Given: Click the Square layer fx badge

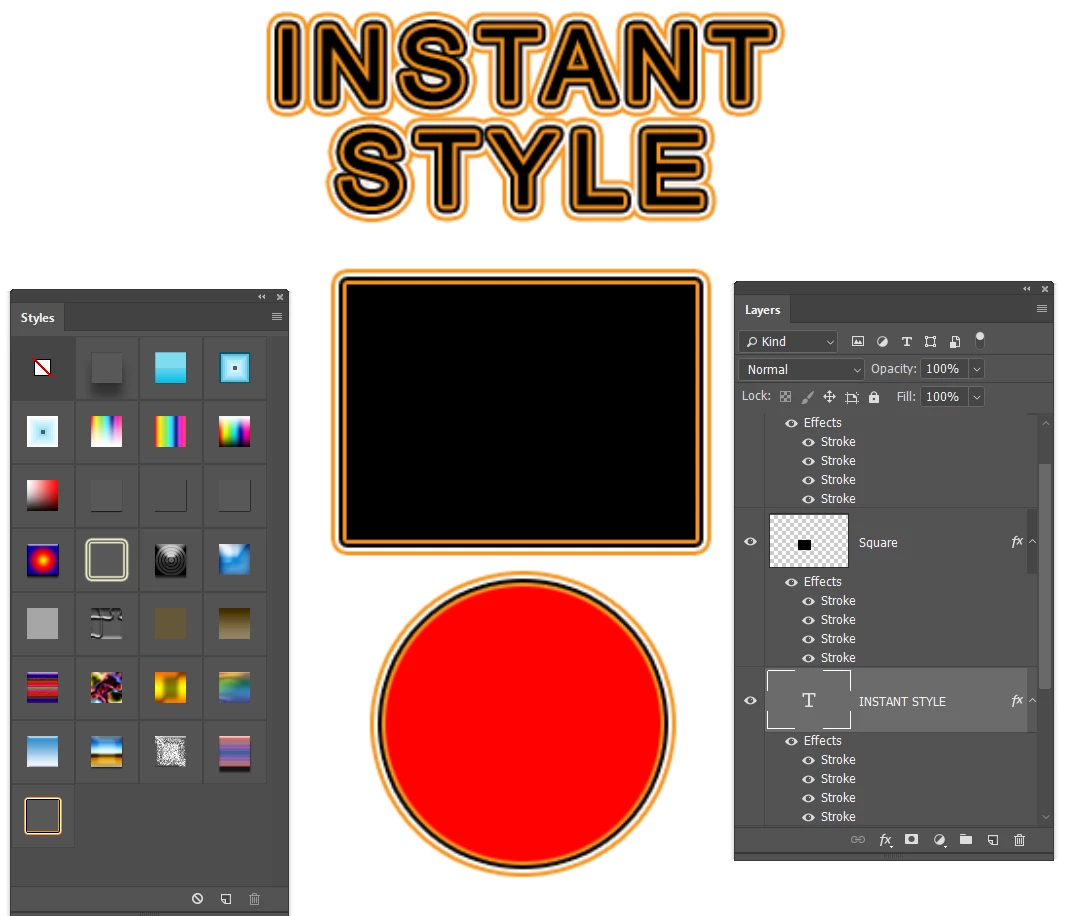Looking at the screenshot, I should pyautogui.click(x=1017, y=541).
